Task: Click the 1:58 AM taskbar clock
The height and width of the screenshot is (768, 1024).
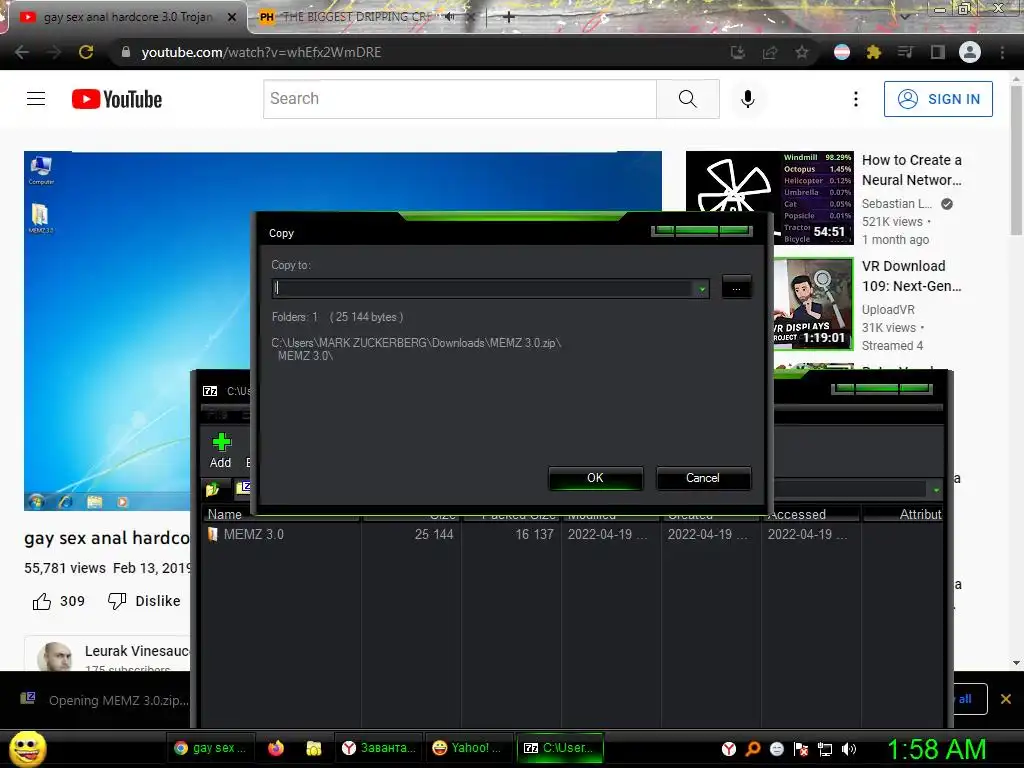Action: (x=936, y=749)
